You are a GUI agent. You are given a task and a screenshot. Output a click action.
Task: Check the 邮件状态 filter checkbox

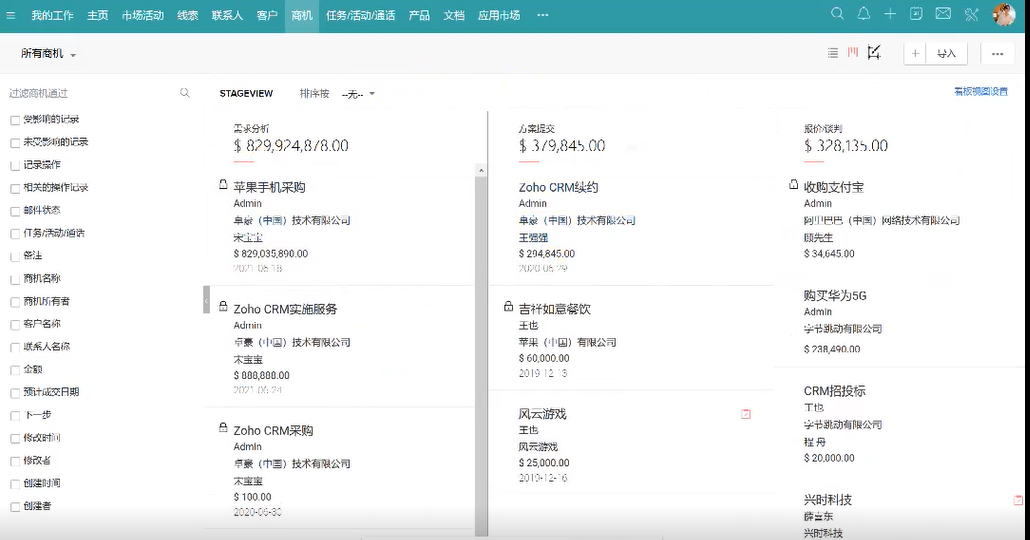pyautogui.click(x=15, y=211)
